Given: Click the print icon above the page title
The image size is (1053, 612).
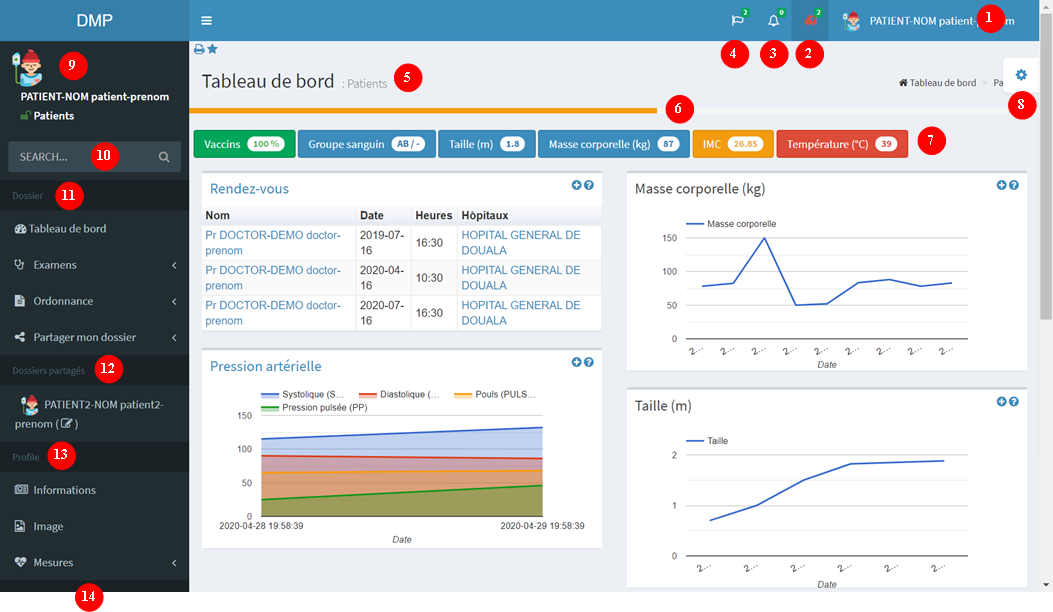Looking at the screenshot, I should [x=199, y=49].
